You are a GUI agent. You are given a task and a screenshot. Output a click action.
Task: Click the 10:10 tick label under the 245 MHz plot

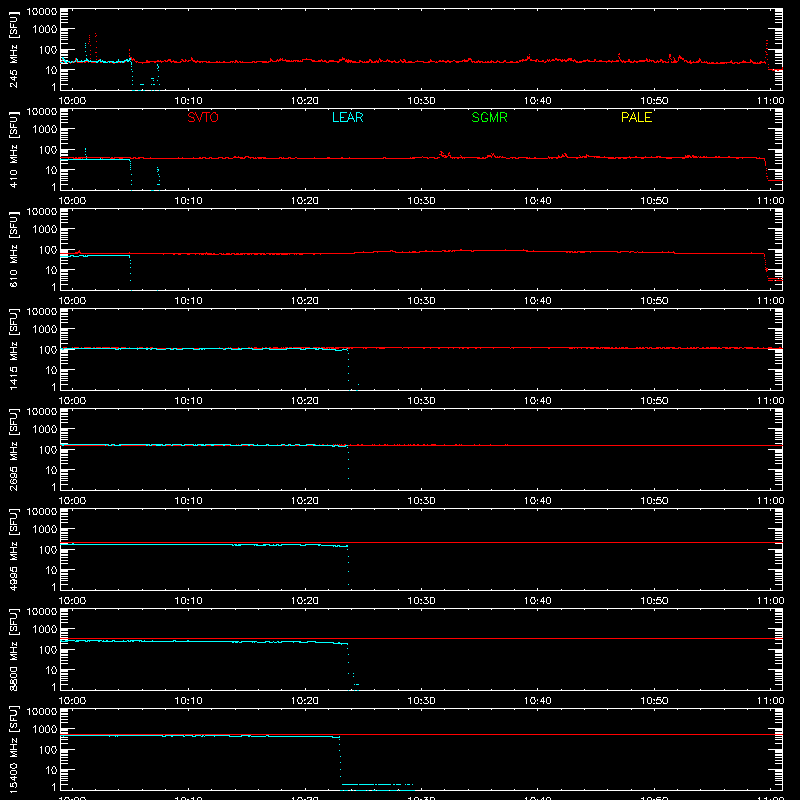(x=188, y=101)
